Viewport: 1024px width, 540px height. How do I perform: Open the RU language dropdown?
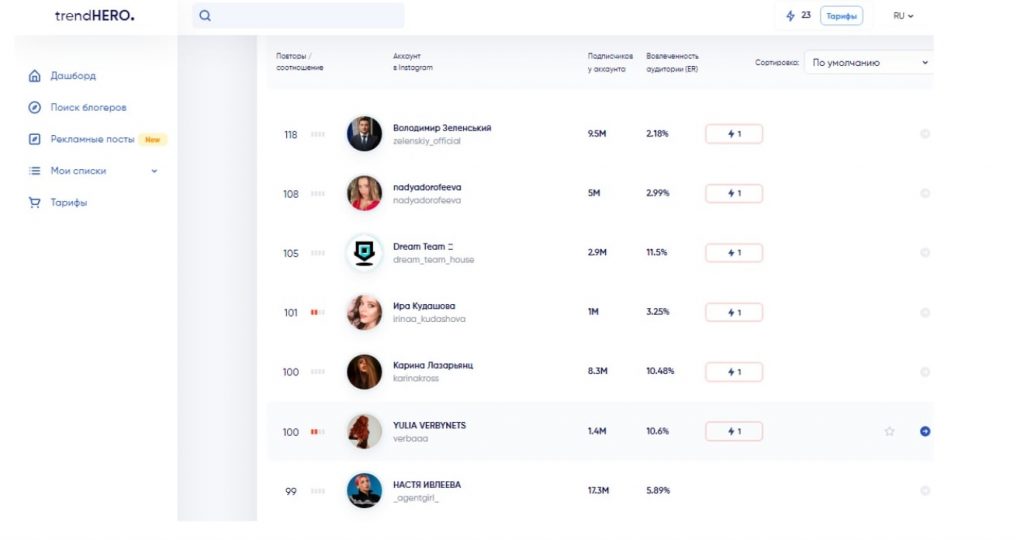tap(903, 16)
